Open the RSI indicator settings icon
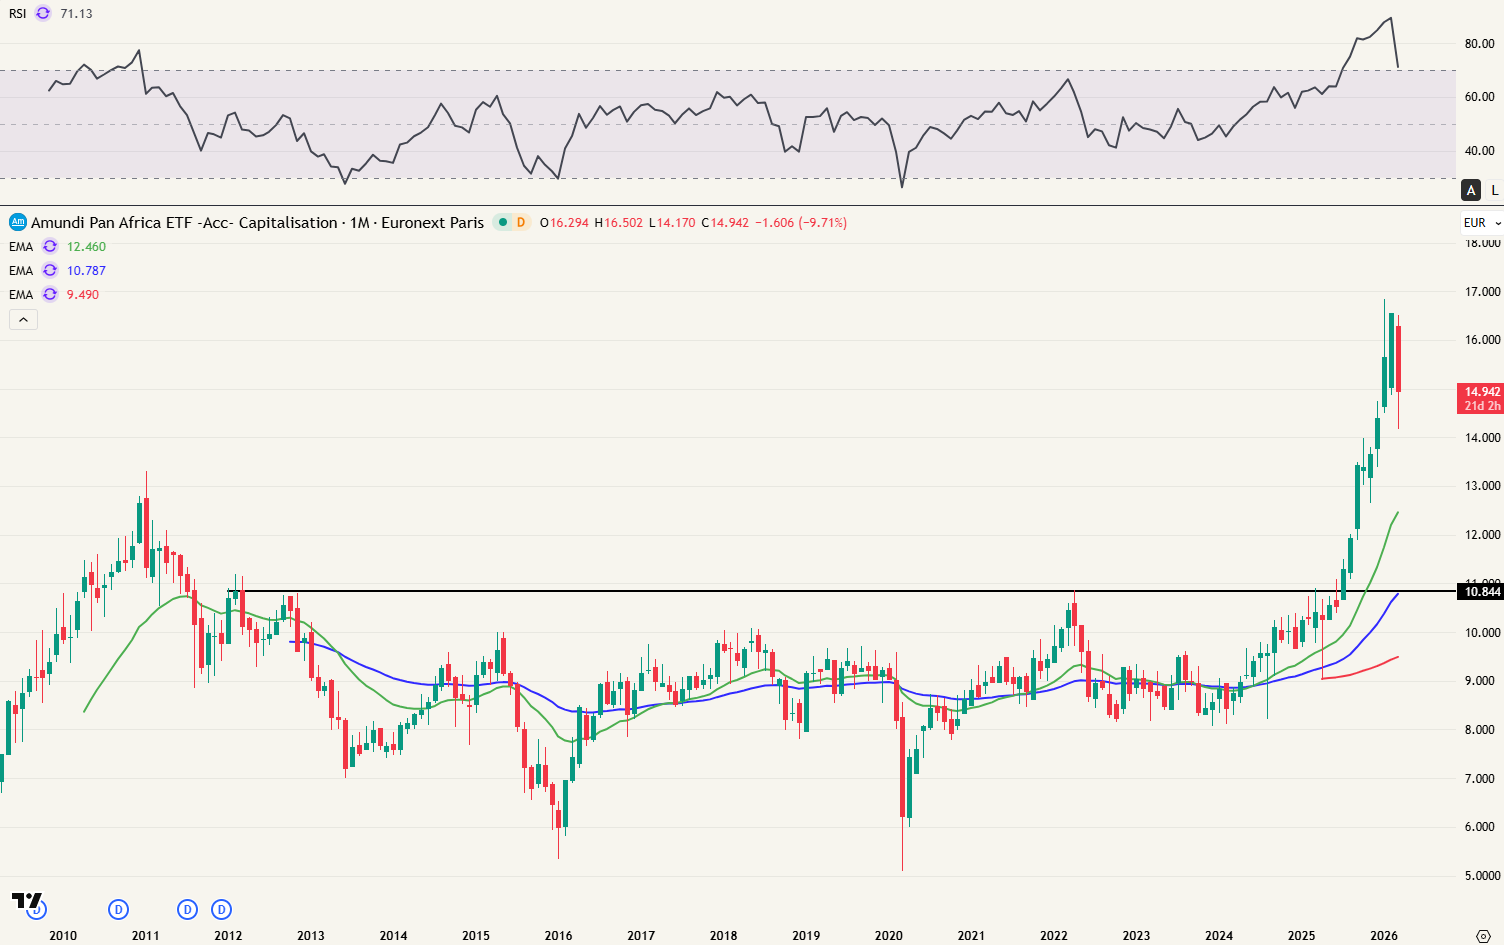Image resolution: width=1504 pixels, height=945 pixels. pos(41,15)
